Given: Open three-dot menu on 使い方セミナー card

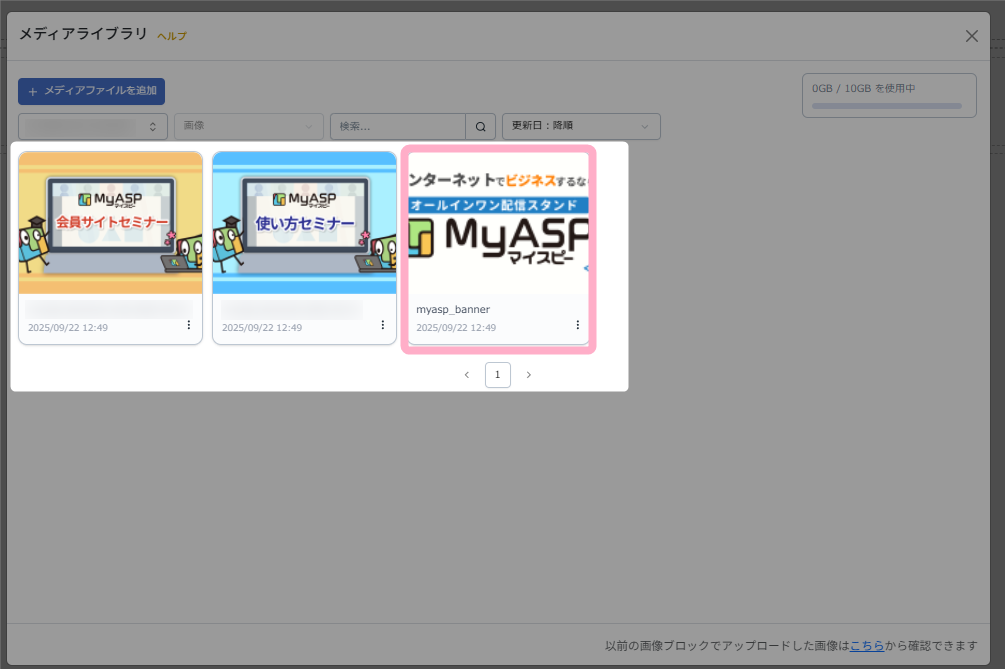Looking at the screenshot, I should [x=383, y=325].
